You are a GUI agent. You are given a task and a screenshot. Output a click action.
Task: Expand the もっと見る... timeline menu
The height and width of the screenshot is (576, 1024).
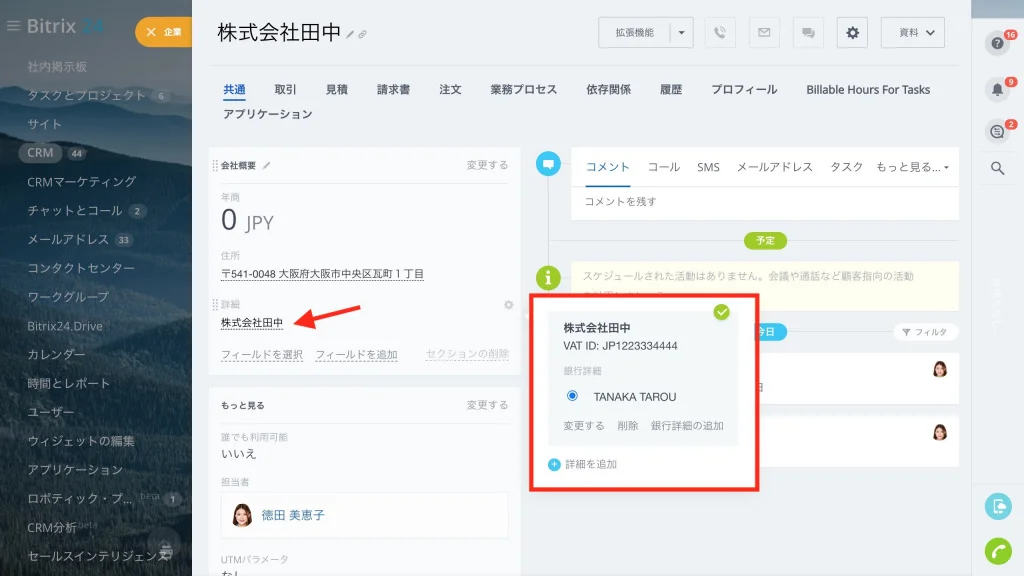click(x=912, y=167)
